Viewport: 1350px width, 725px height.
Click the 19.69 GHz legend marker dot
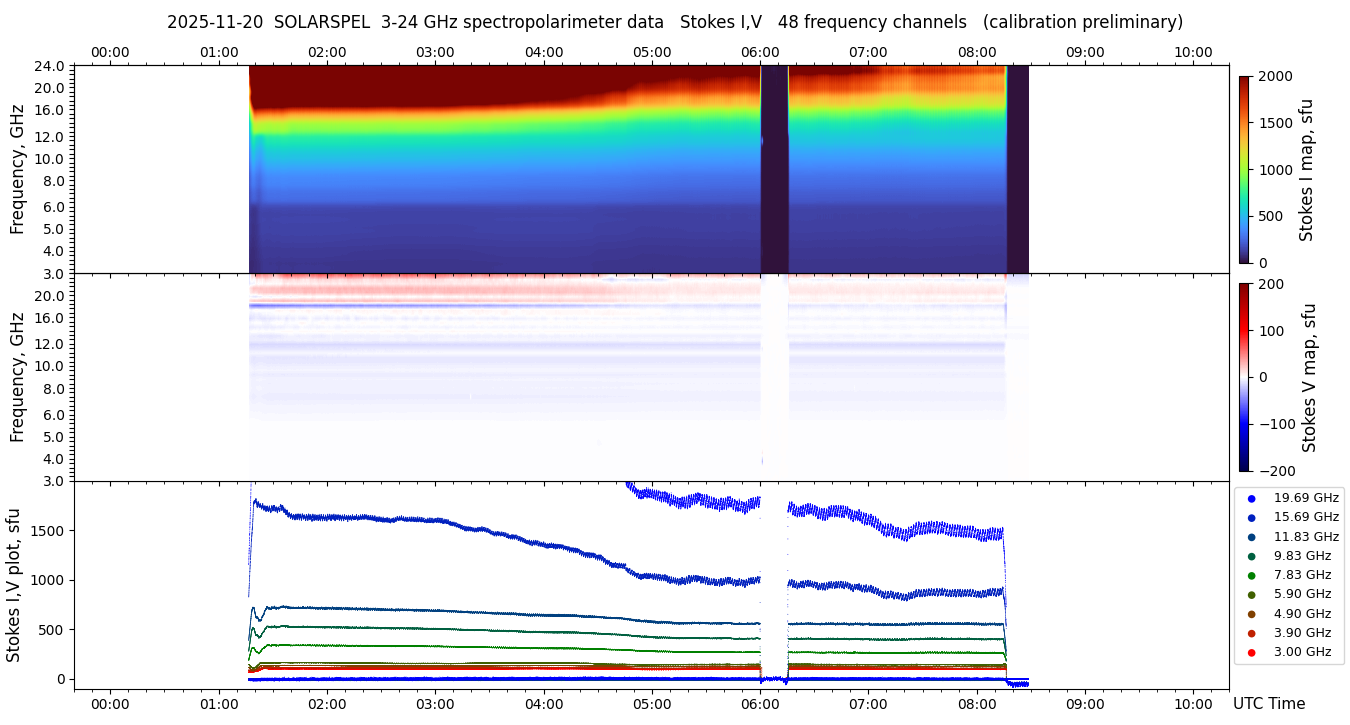click(1251, 498)
